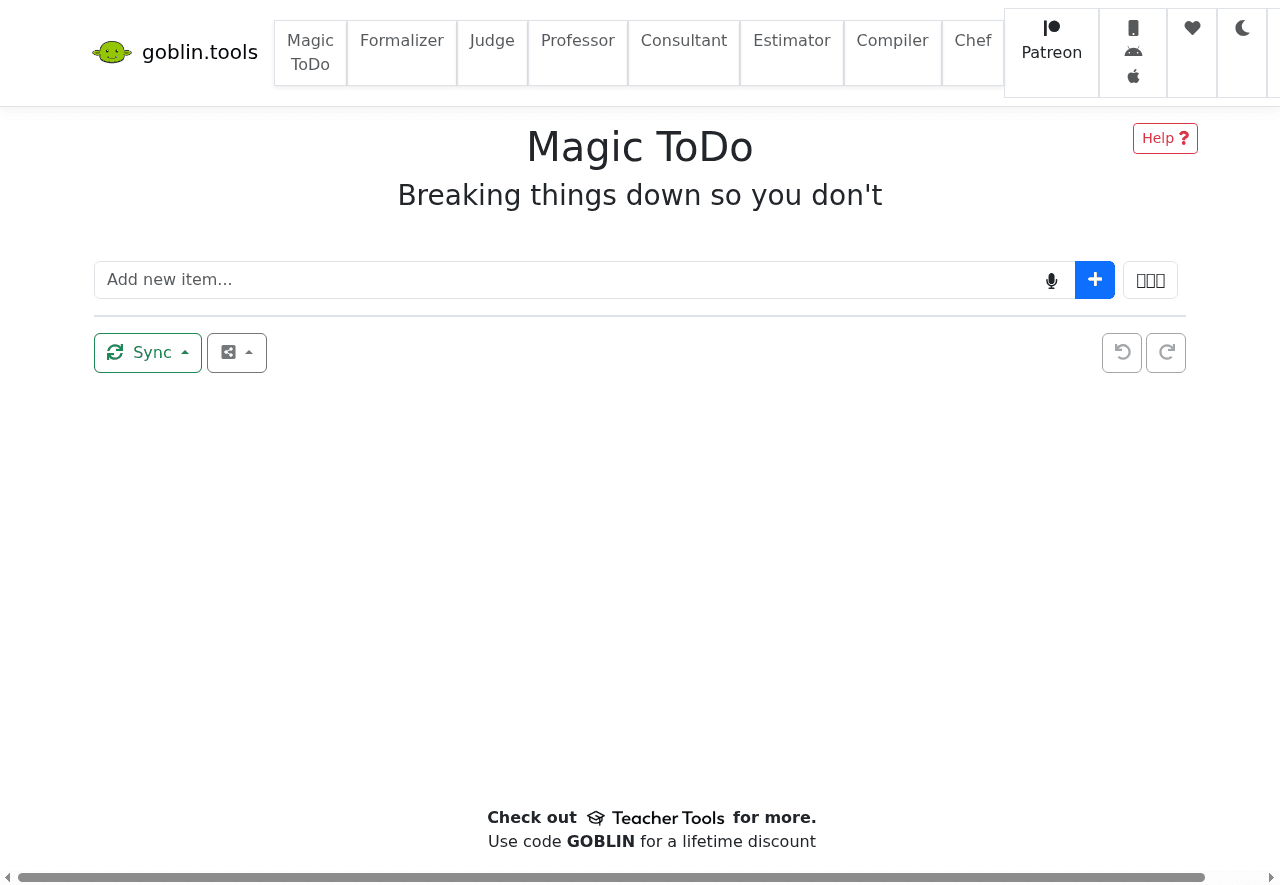Select Estimator from the navigation
1280x885 pixels.
point(791,41)
